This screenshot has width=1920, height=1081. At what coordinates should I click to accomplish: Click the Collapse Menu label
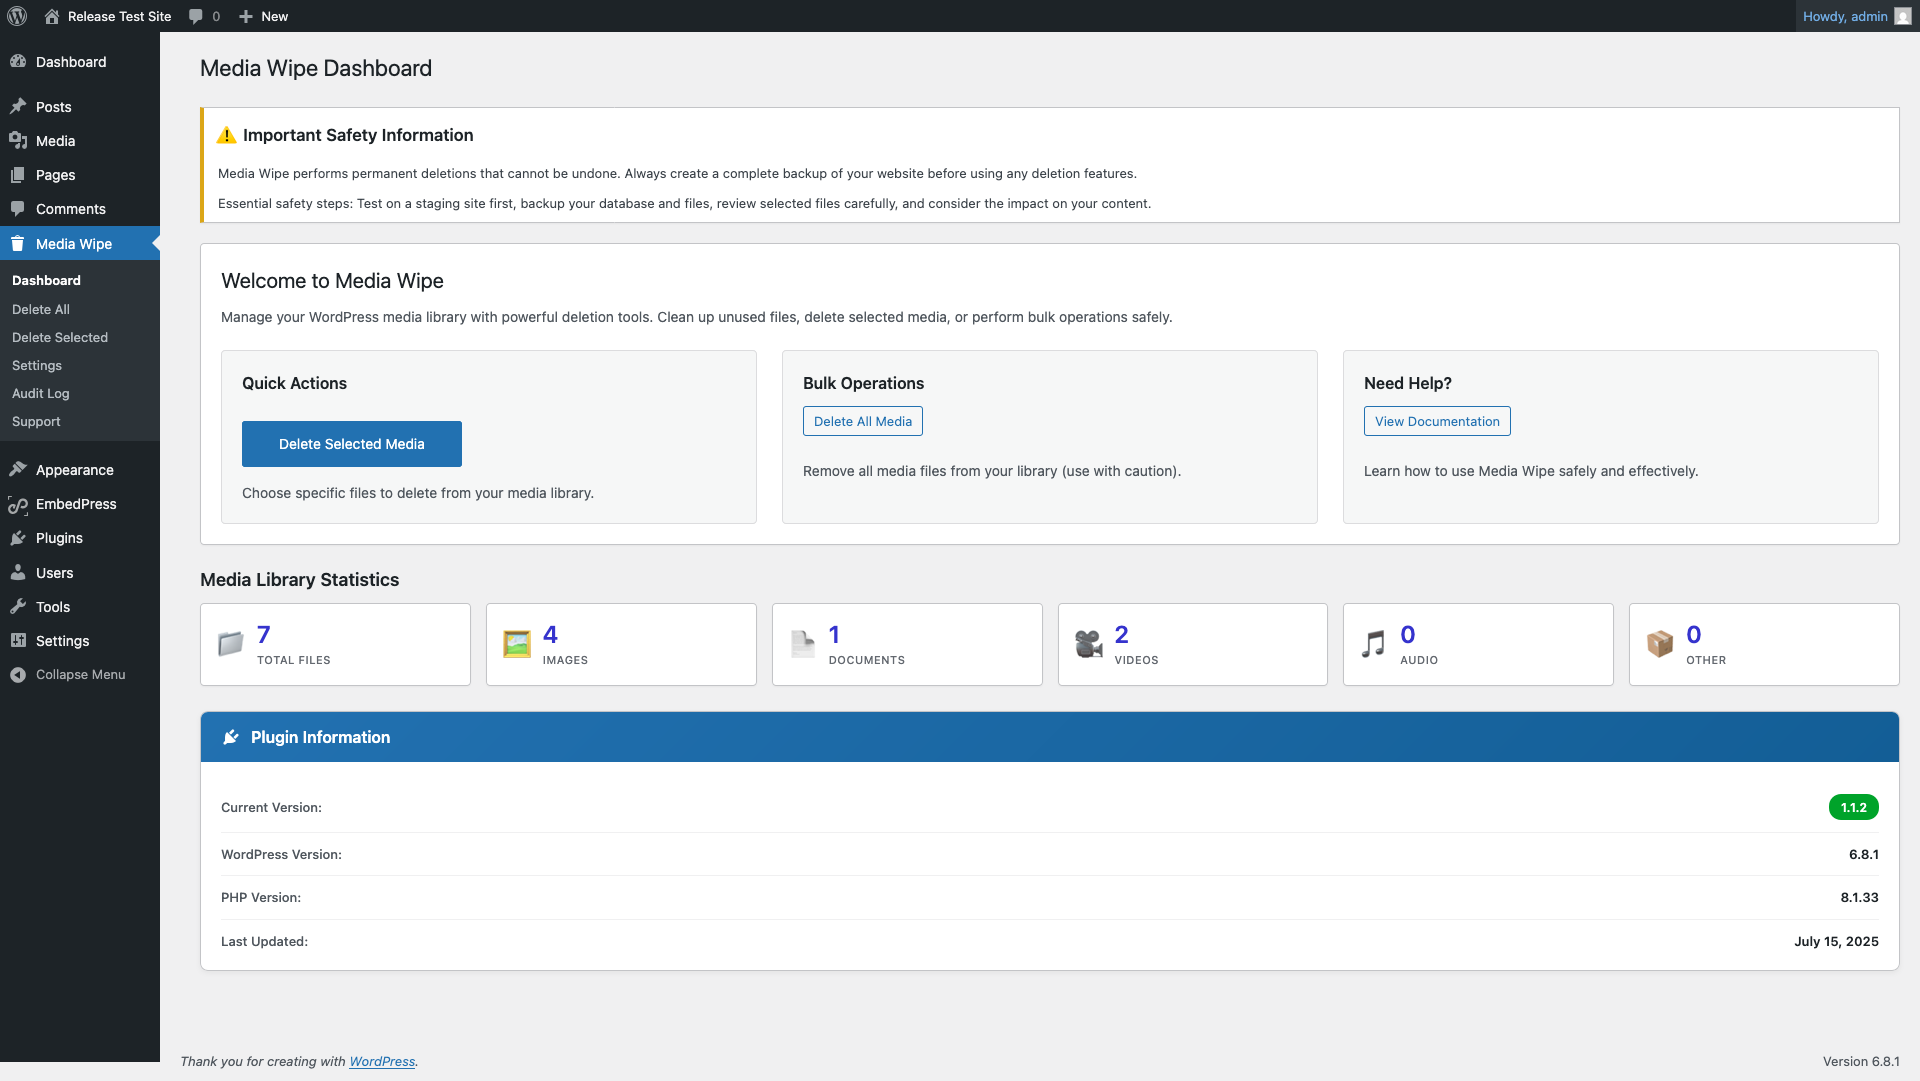tap(81, 675)
